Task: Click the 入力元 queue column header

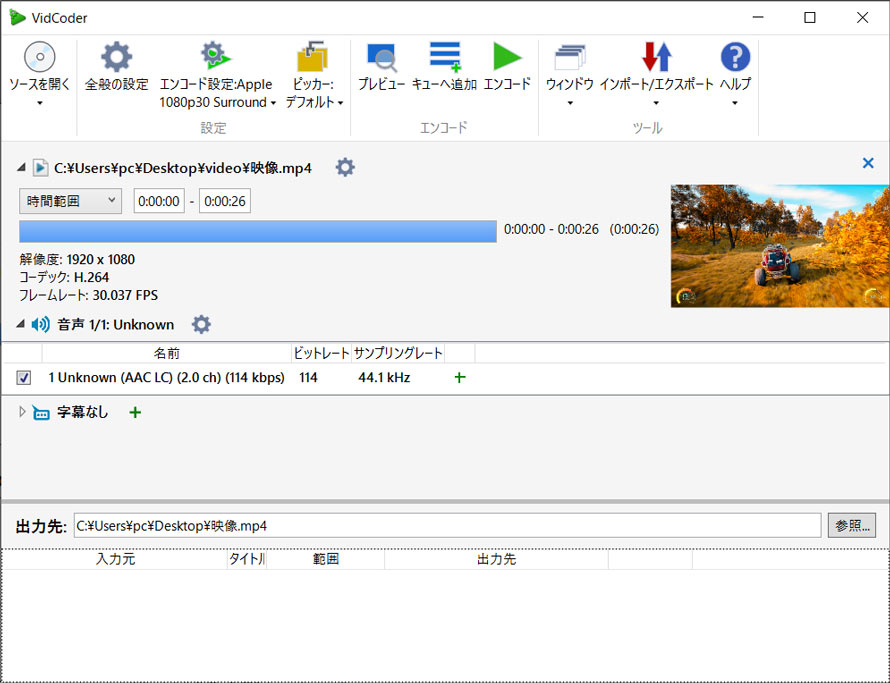Action: pos(115,559)
